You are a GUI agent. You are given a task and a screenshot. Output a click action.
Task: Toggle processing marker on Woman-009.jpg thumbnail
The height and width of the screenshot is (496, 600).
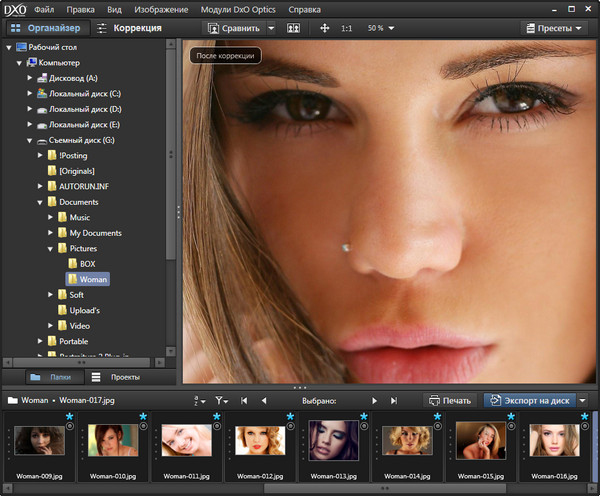coord(69,426)
